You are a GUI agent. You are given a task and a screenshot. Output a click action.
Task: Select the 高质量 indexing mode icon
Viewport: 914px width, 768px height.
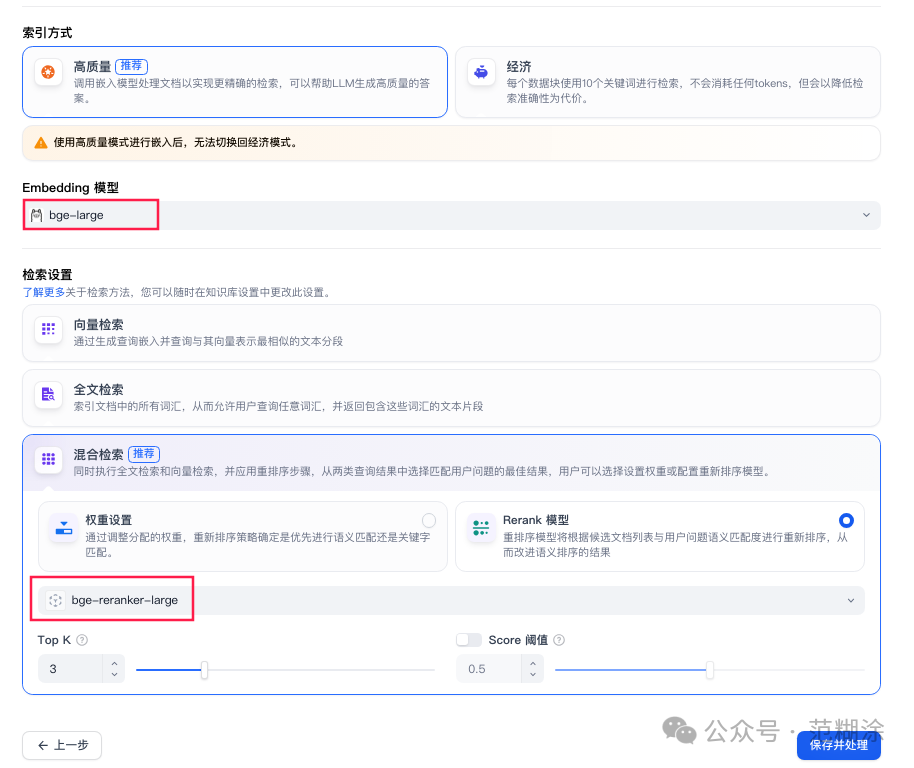[x=47, y=74]
